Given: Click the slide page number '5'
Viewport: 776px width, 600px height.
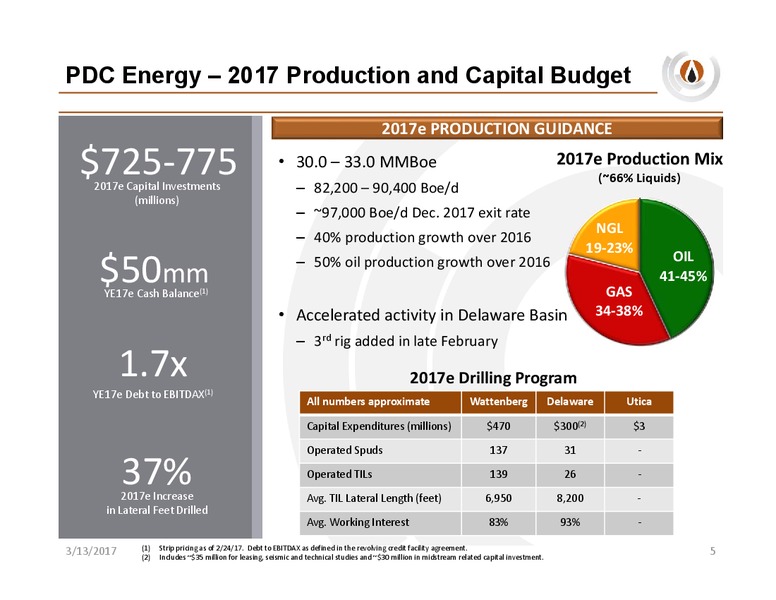Looking at the screenshot, I should [x=713, y=551].
